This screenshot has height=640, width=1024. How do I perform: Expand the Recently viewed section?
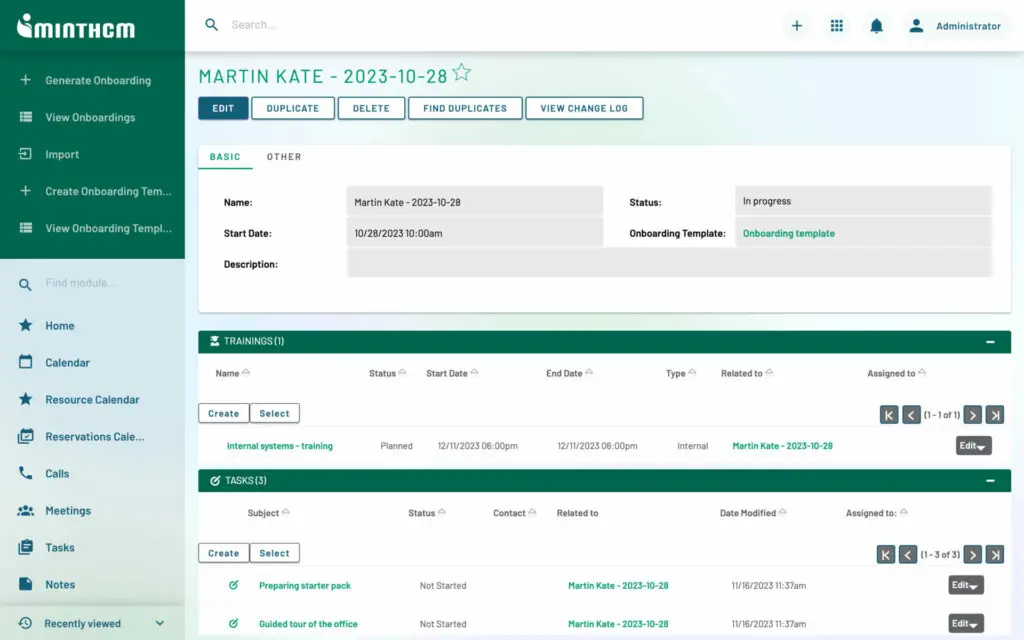tap(157, 622)
